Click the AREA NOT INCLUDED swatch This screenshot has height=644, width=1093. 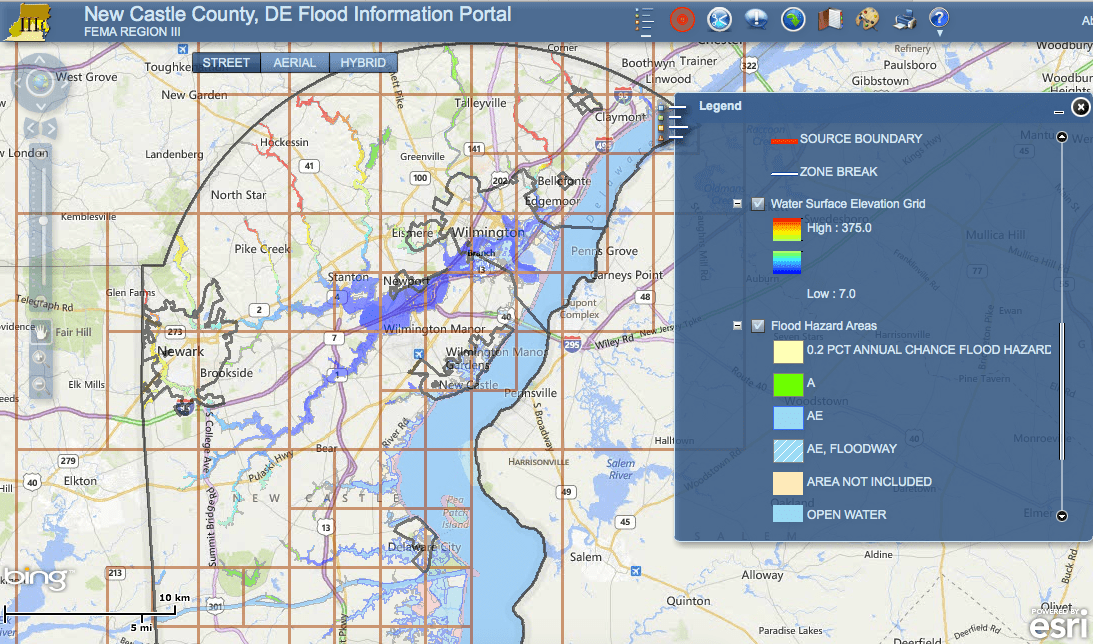coord(788,483)
